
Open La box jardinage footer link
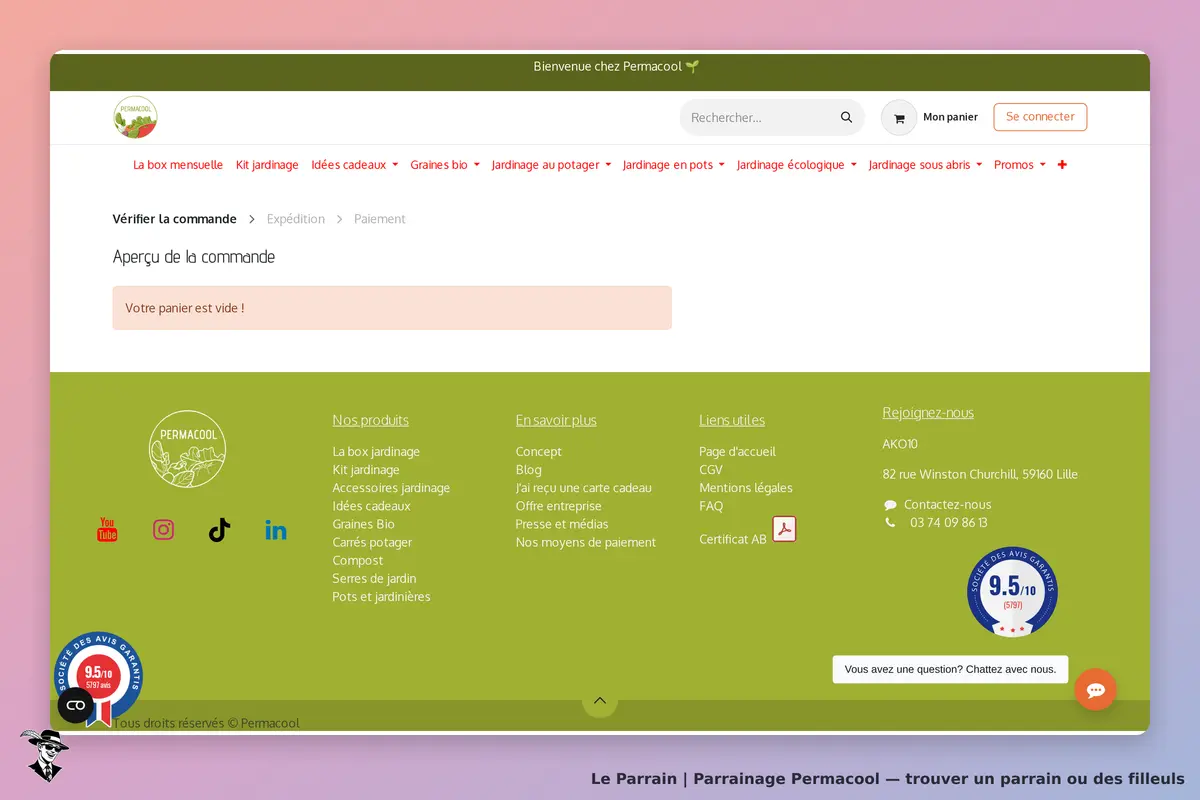(376, 452)
